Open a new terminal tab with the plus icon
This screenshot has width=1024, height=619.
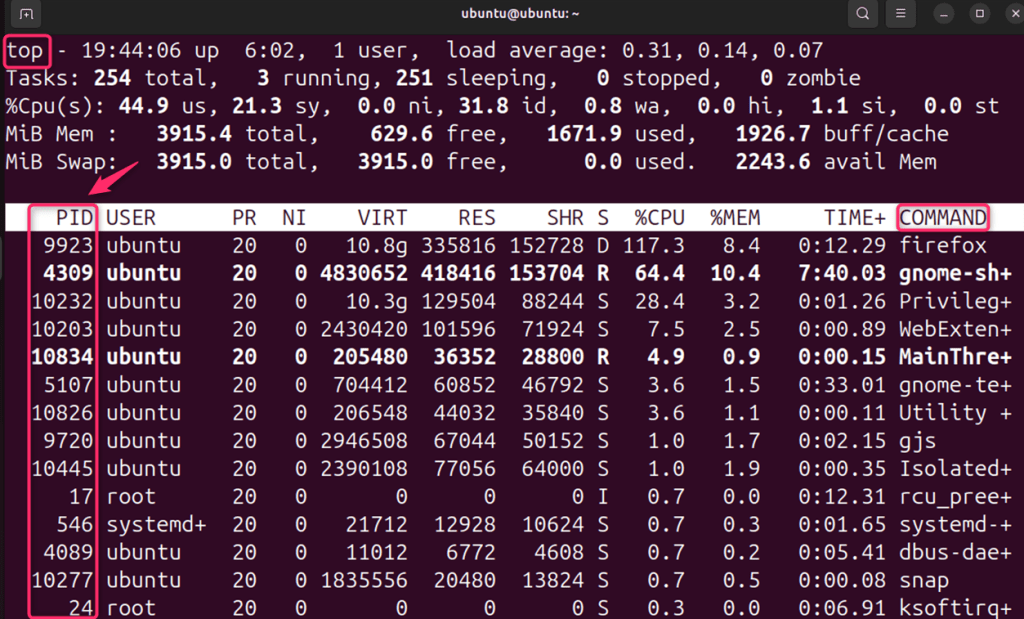tap(25, 13)
